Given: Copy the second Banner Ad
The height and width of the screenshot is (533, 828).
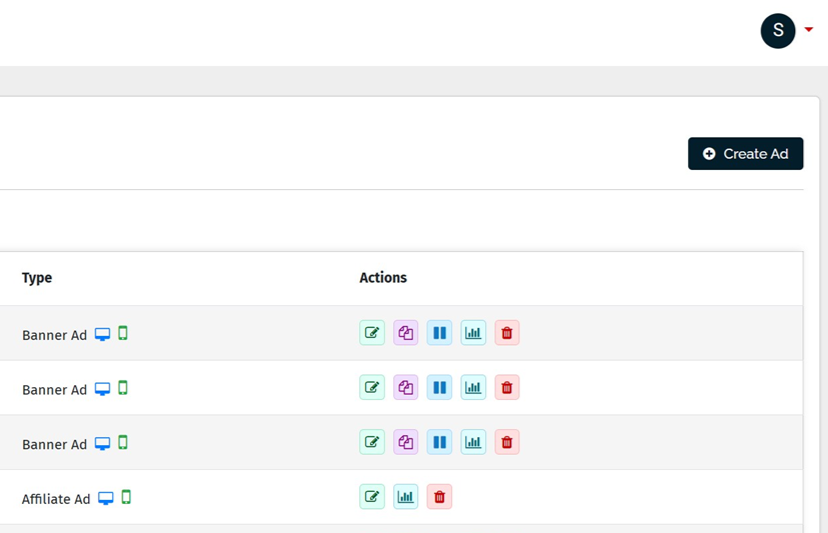Looking at the screenshot, I should (x=406, y=388).
